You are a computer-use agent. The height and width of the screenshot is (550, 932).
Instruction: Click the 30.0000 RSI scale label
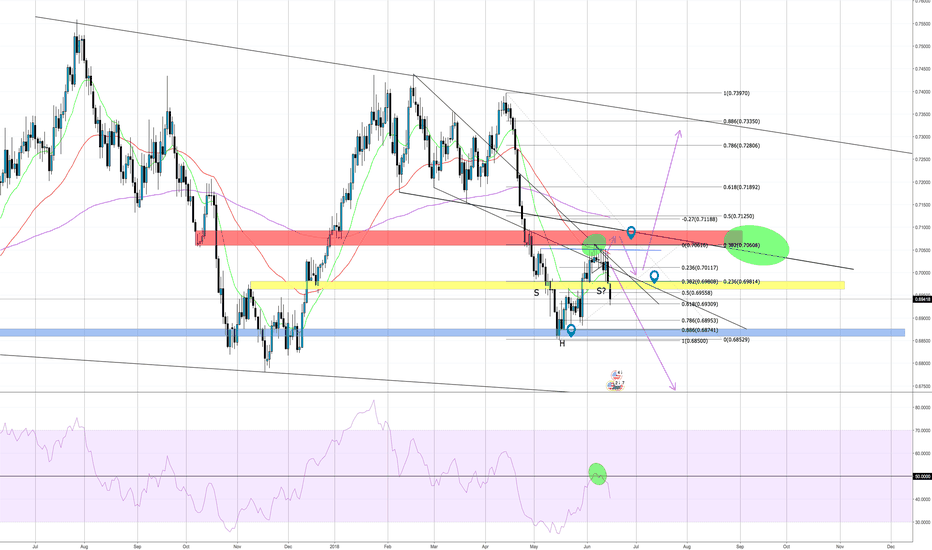click(922, 522)
